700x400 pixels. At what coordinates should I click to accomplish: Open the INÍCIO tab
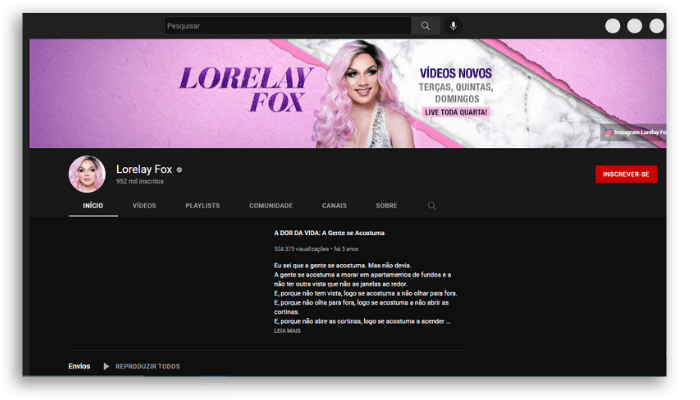point(93,205)
